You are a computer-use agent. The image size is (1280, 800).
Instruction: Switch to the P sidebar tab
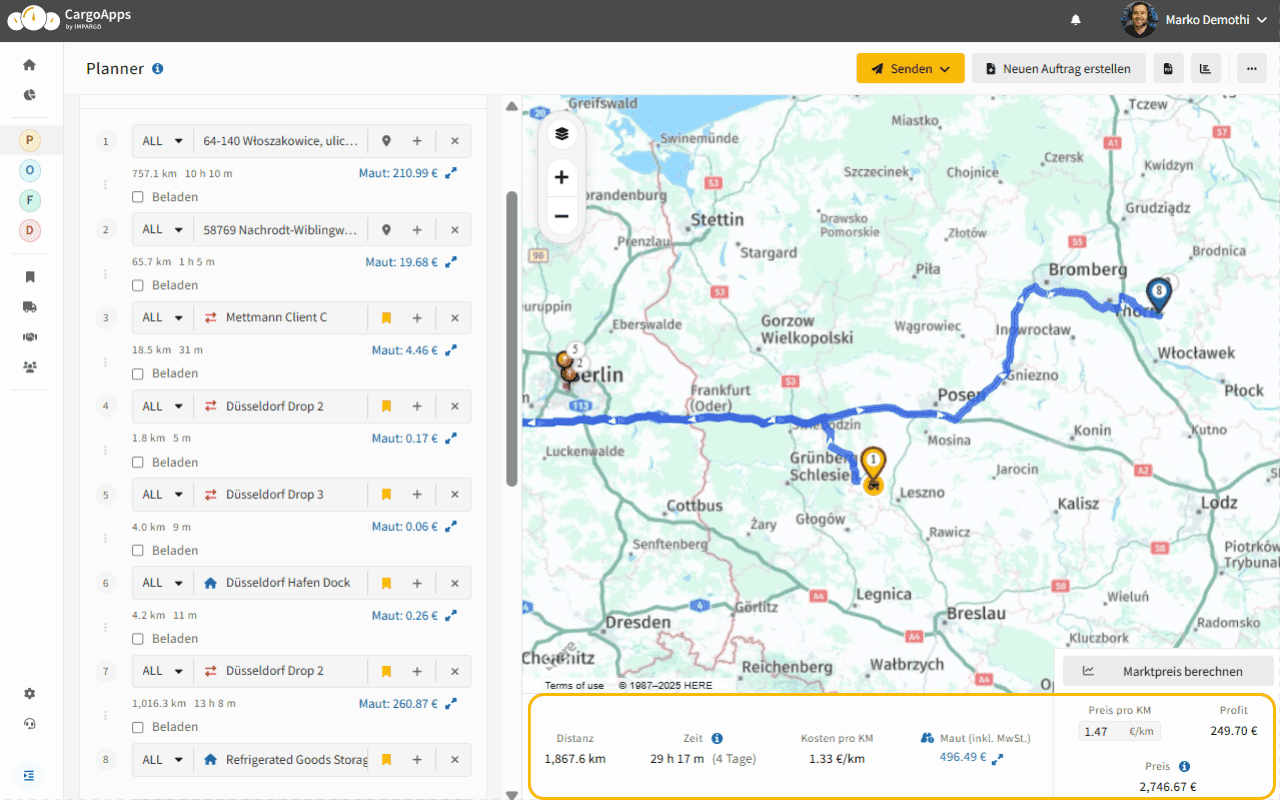coord(29,140)
